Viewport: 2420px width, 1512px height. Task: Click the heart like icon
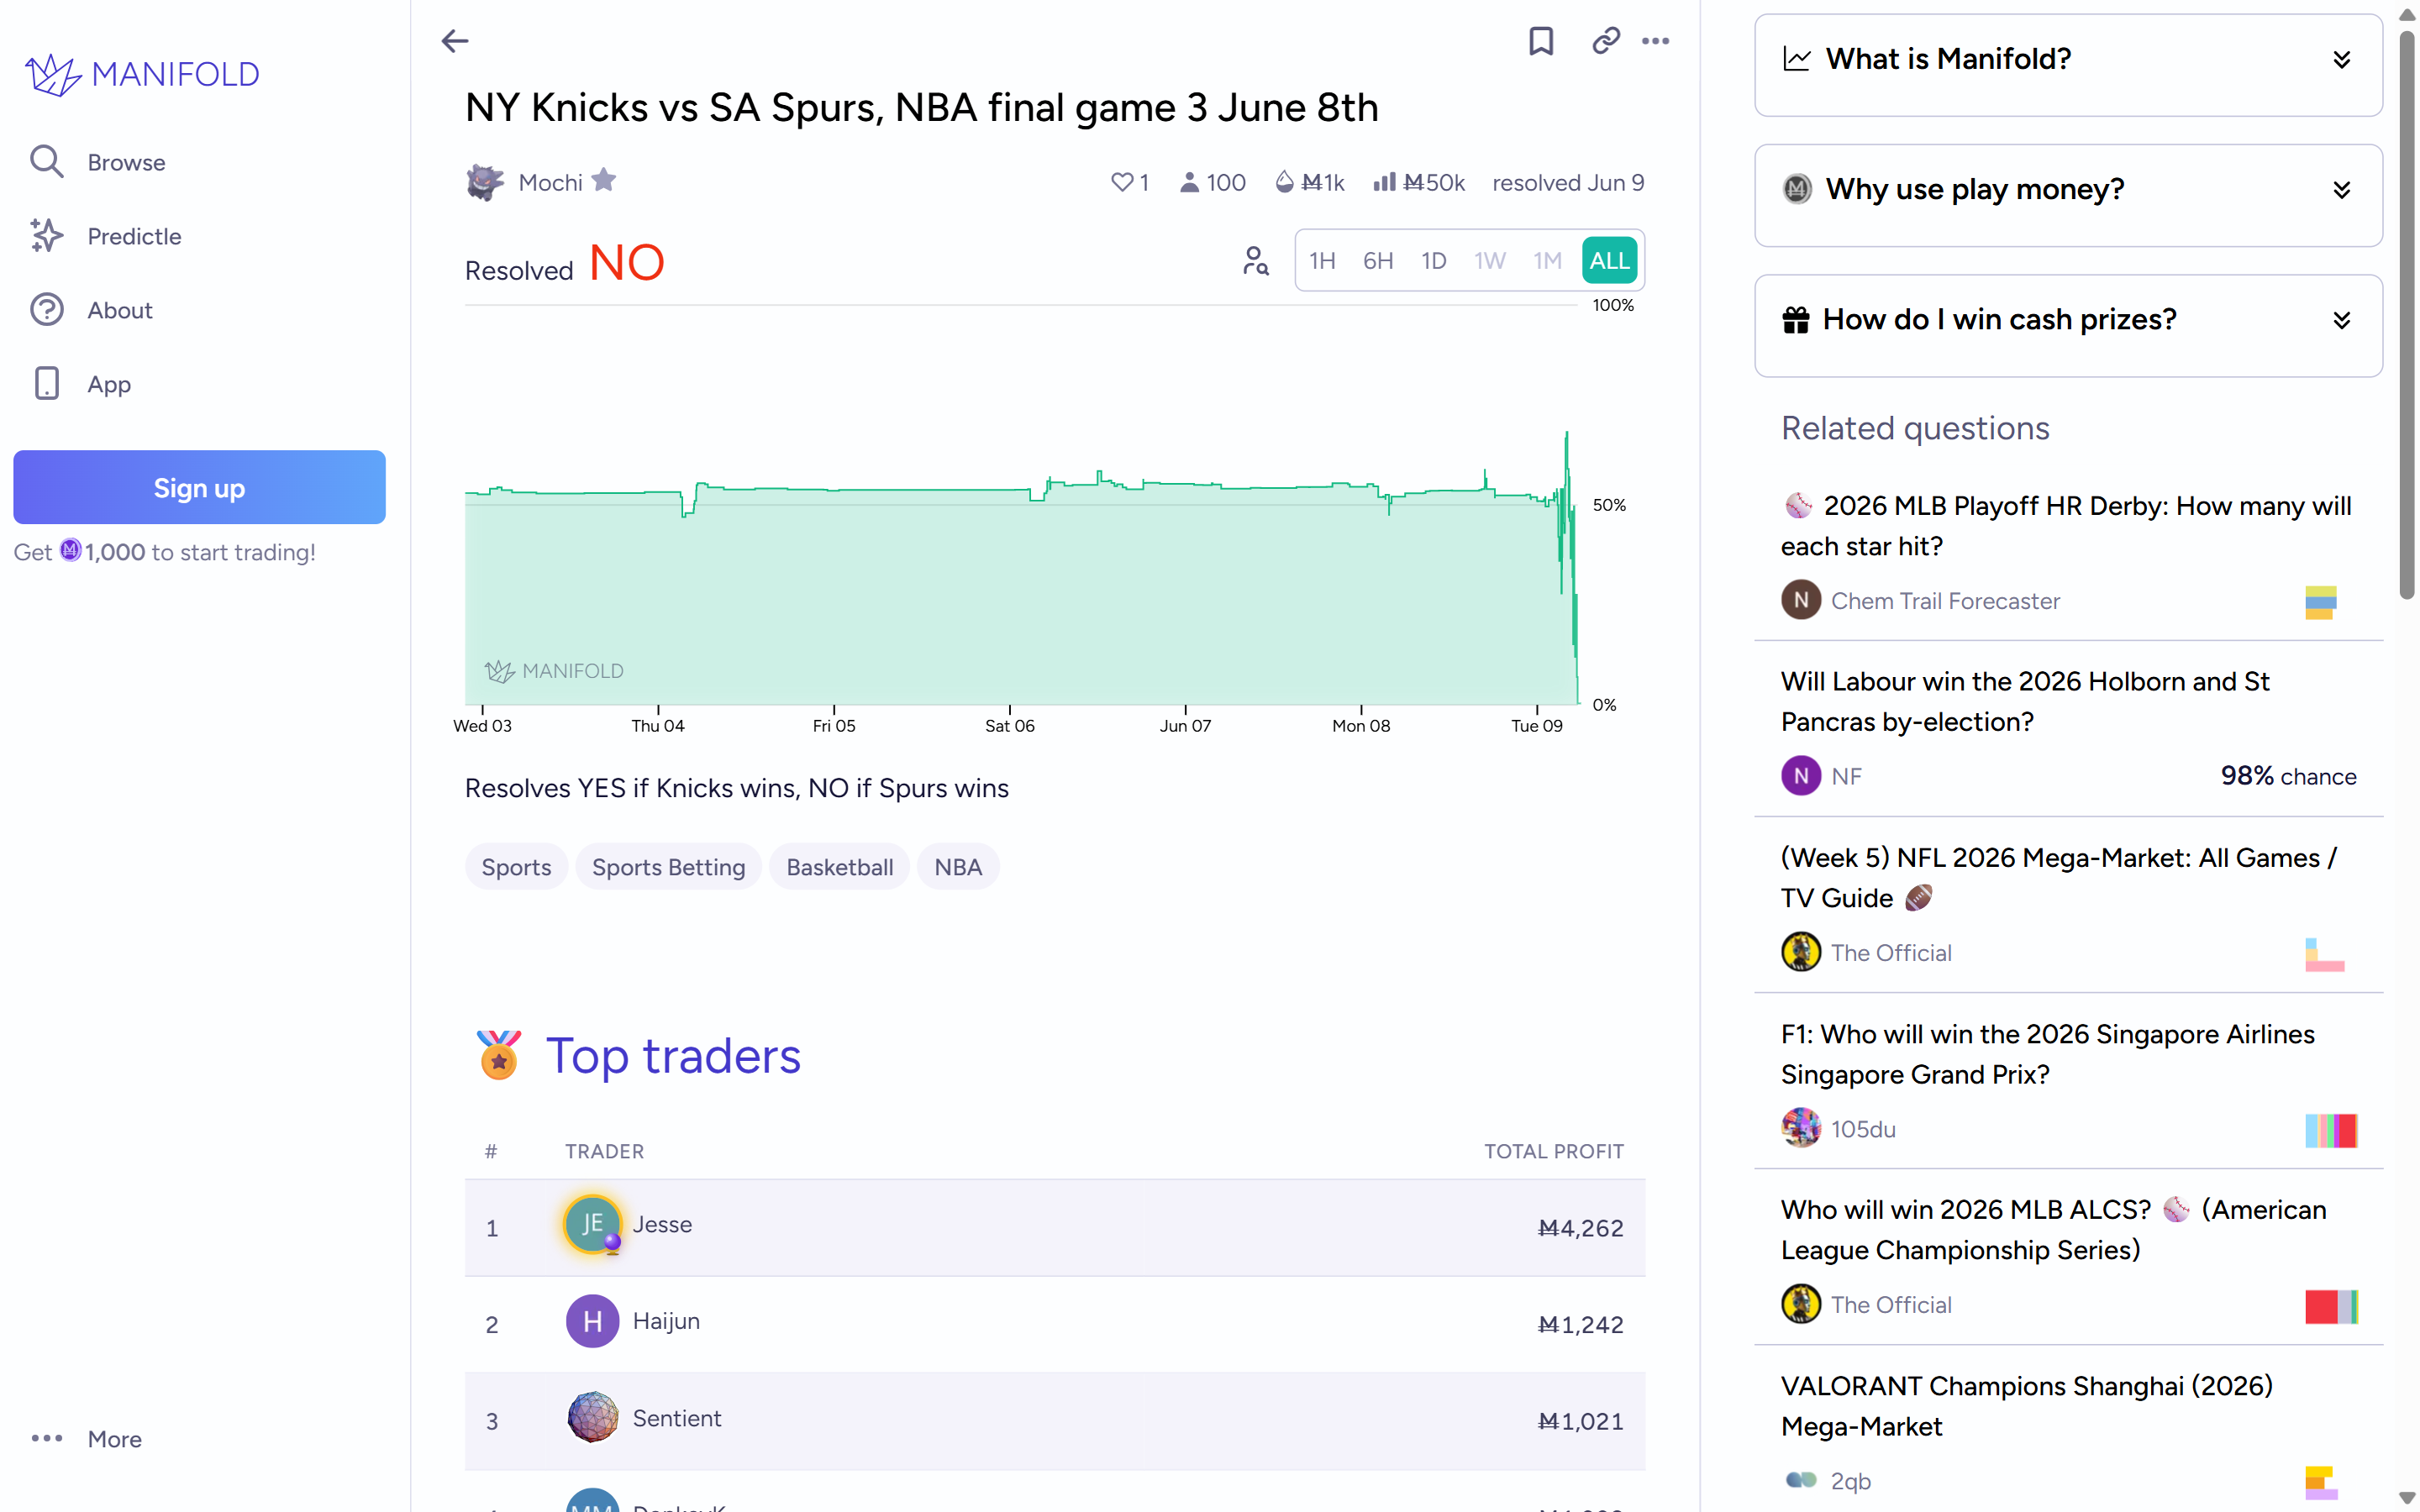[x=1122, y=182]
